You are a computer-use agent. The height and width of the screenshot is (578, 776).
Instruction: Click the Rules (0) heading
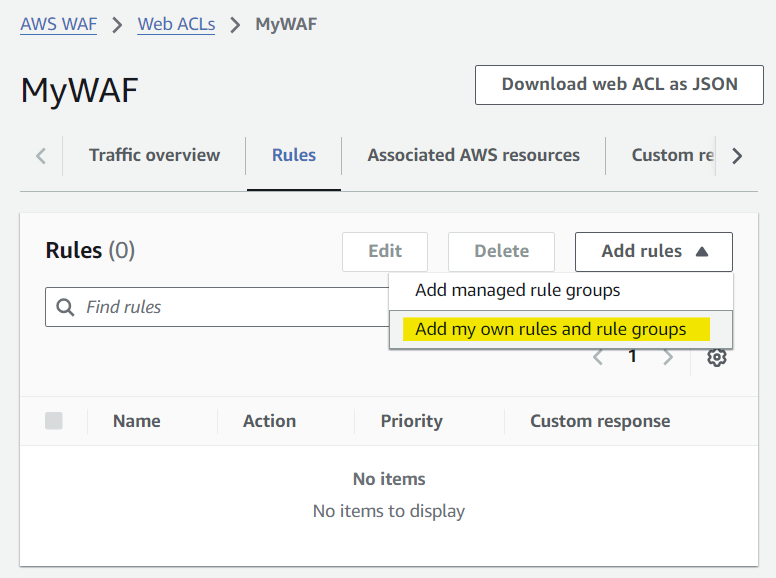(x=90, y=250)
